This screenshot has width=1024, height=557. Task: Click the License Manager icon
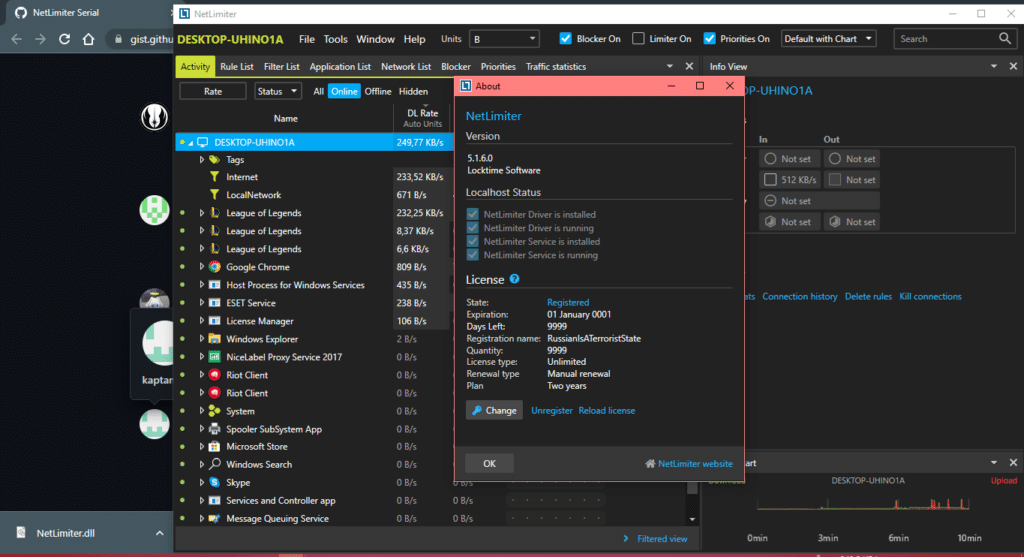click(214, 321)
